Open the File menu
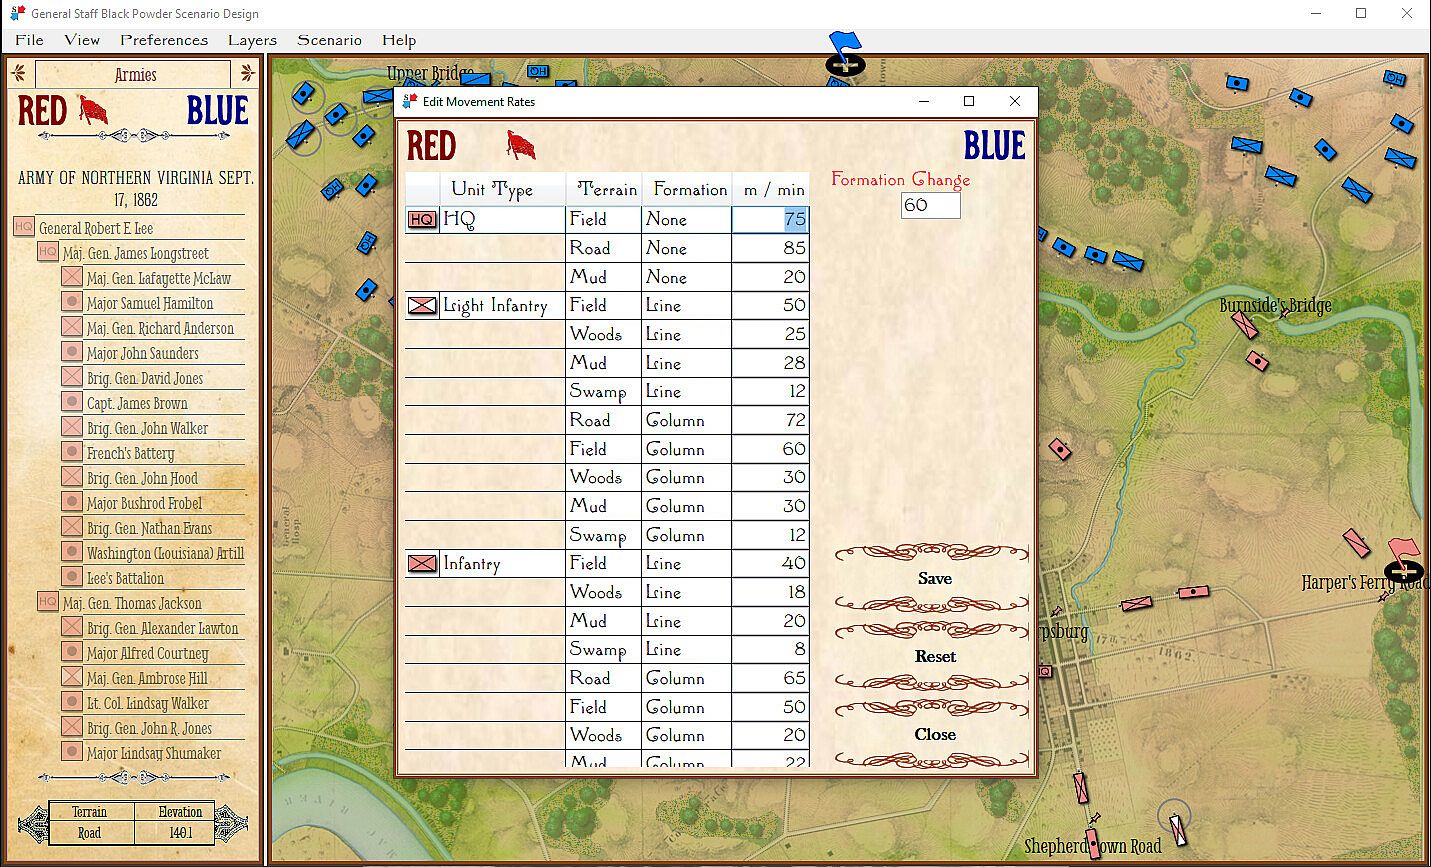The width and height of the screenshot is (1431, 867). pos(29,40)
